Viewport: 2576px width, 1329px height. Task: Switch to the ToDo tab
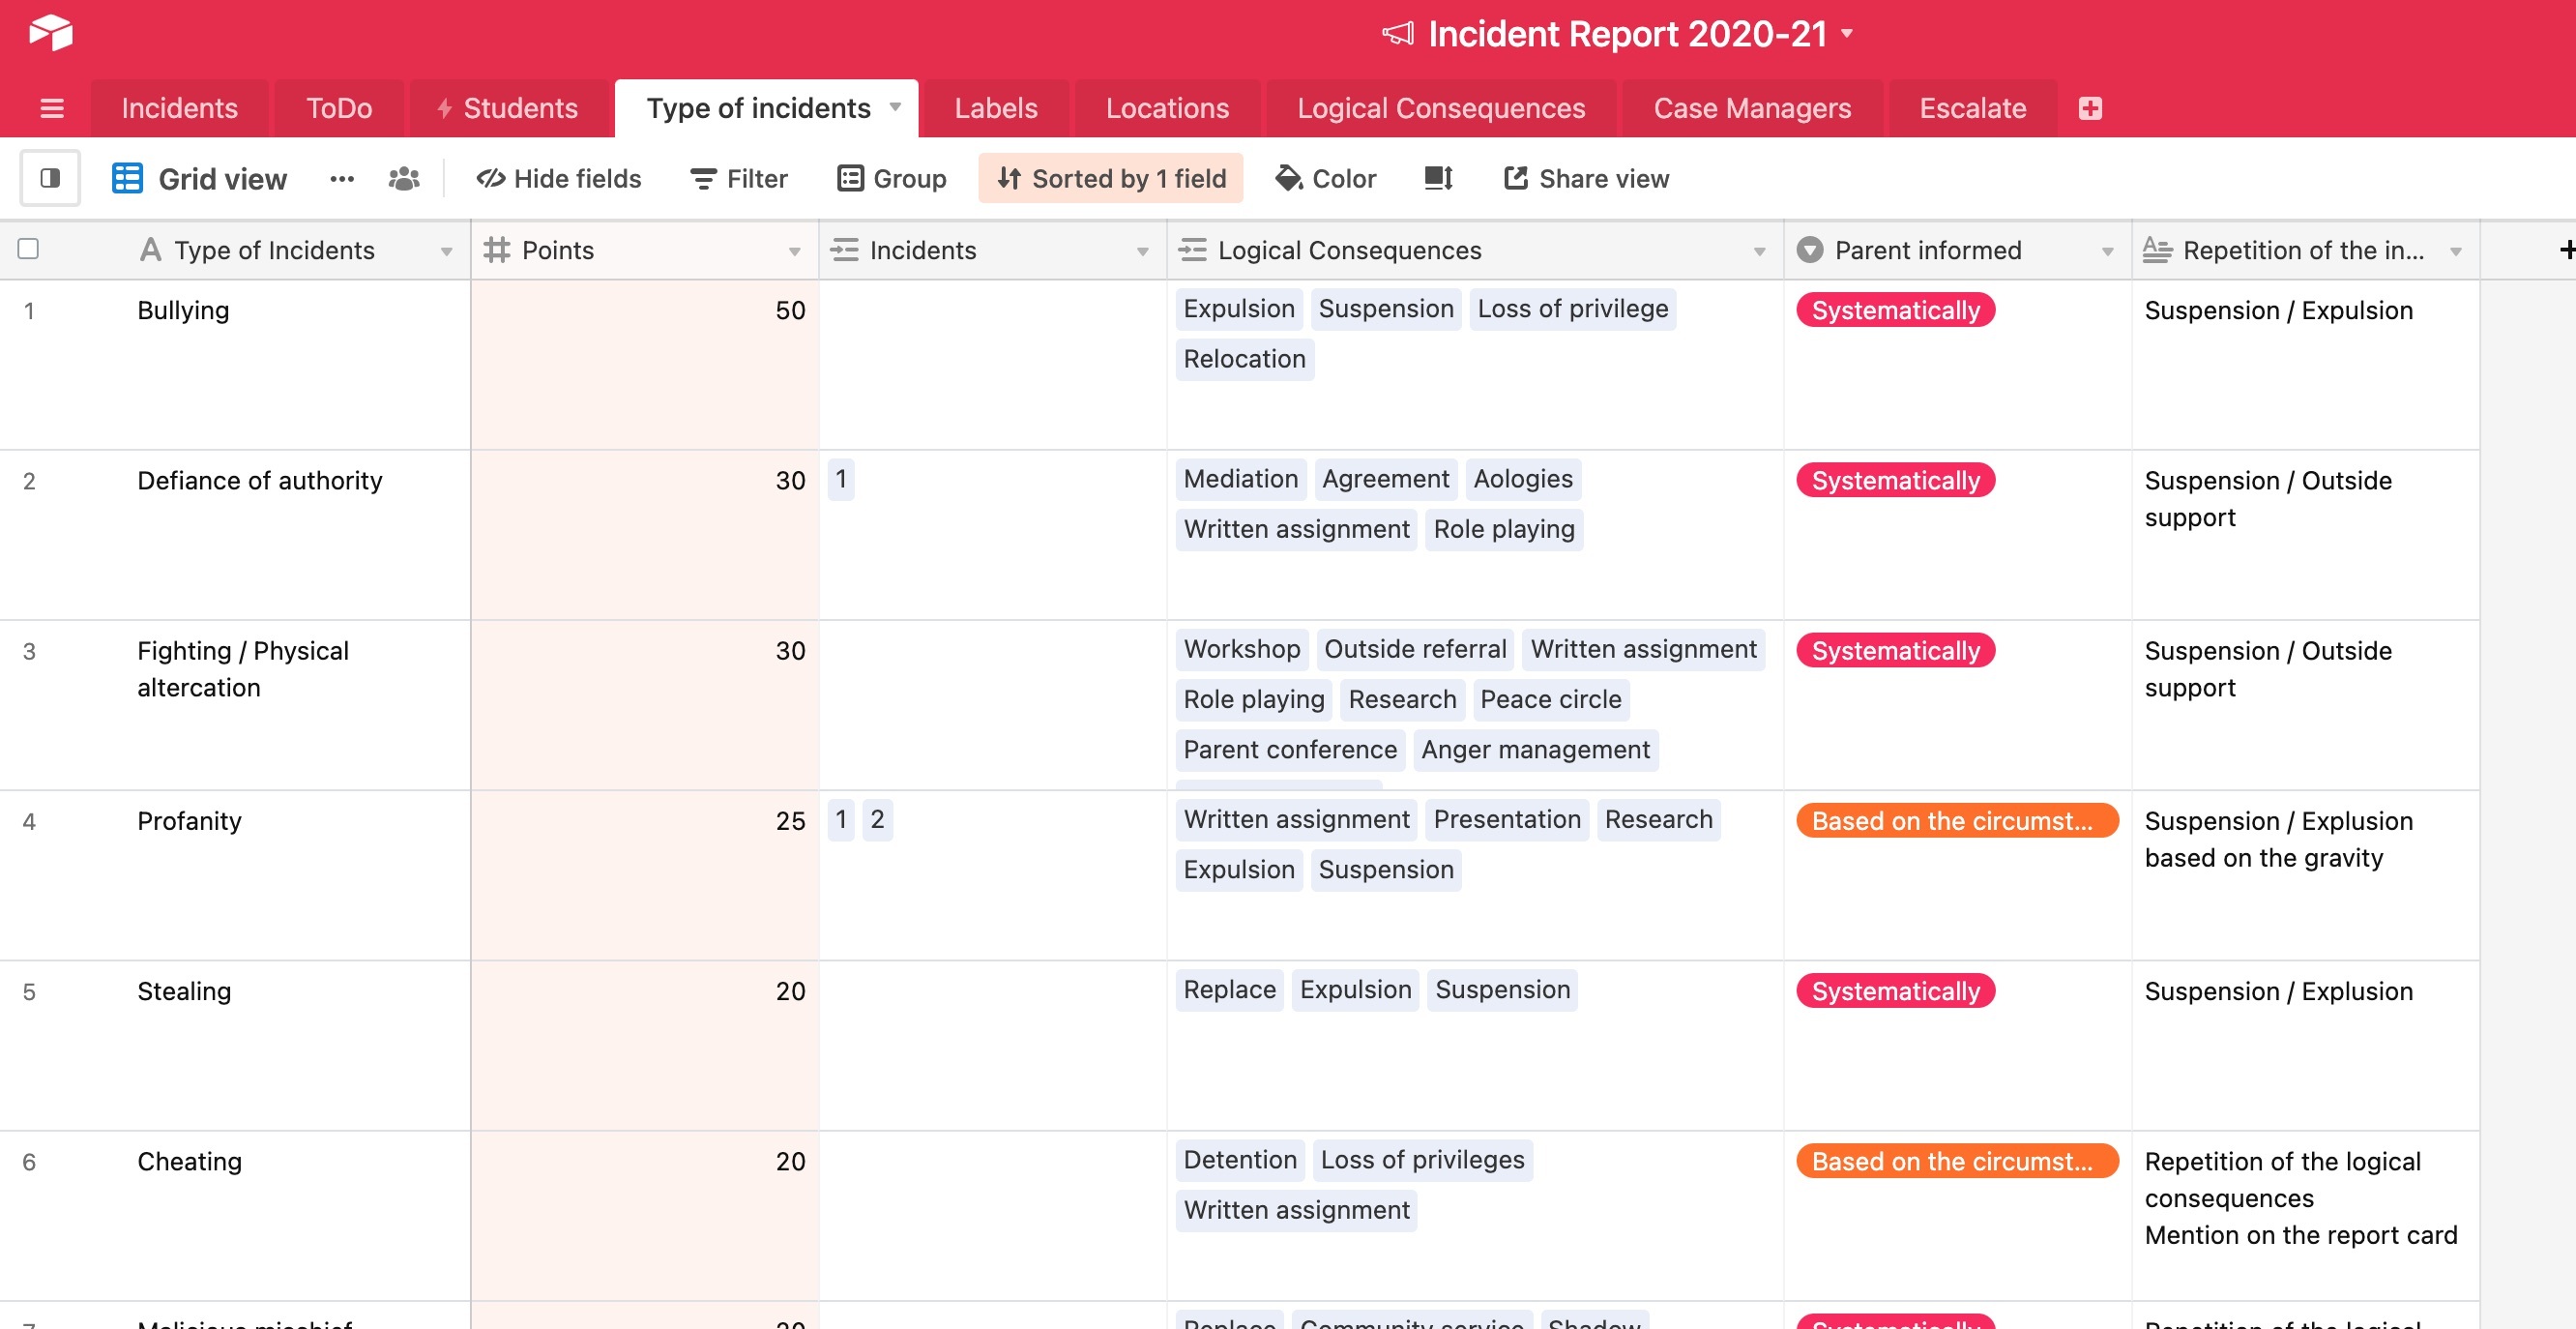[x=339, y=108]
